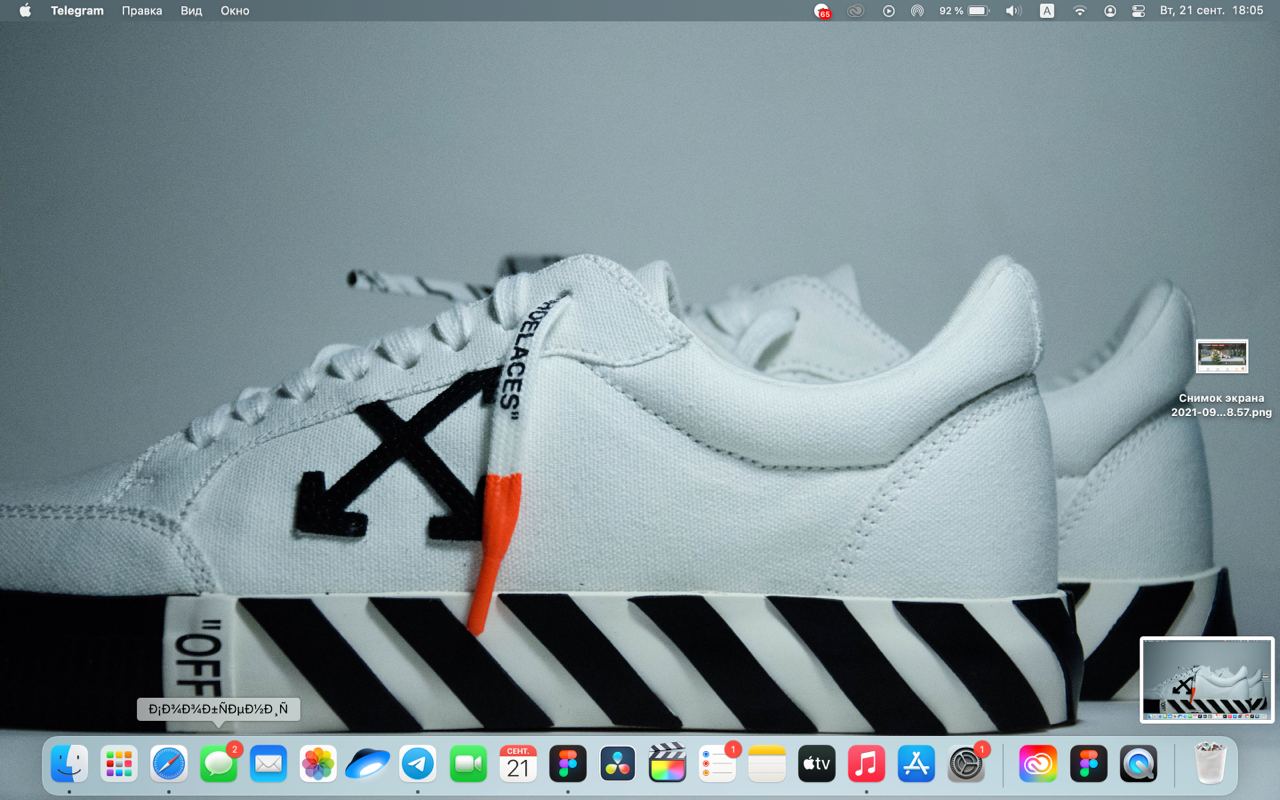Open the user switching menu icon
This screenshot has width=1280, height=800.
(1110, 11)
